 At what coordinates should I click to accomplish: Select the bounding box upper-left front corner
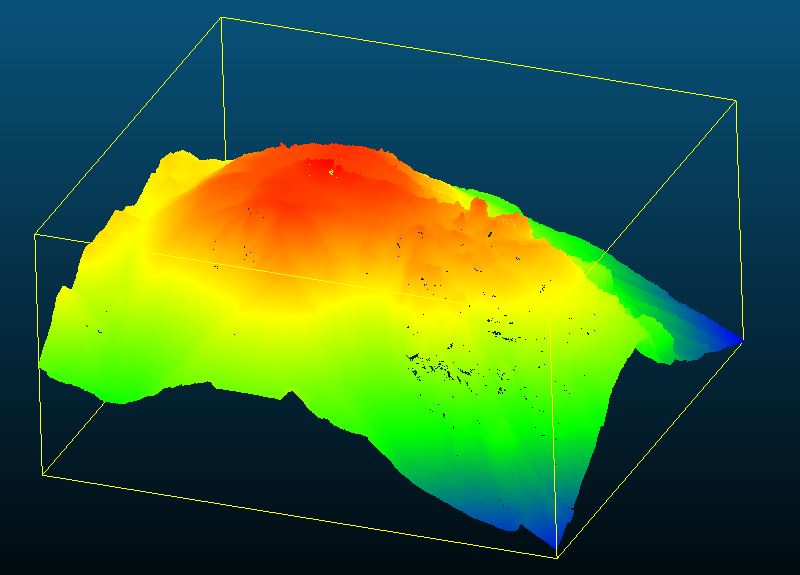click(x=36, y=234)
